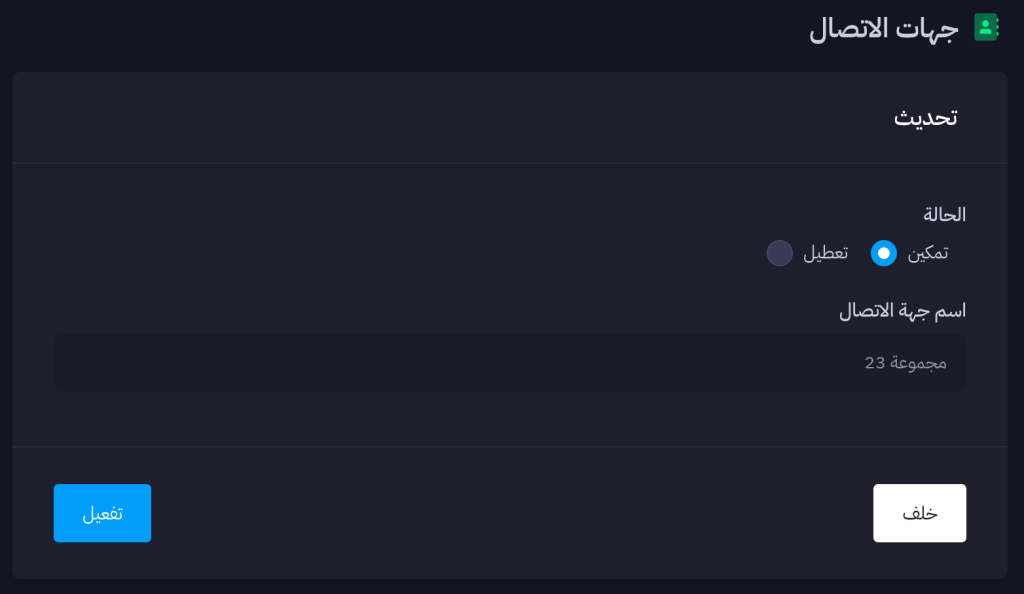This screenshot has height=594, width=1024.
Task: Click the "مجموعة 23" text in the field
Action: pyautogui.click(x=905, y=362)
